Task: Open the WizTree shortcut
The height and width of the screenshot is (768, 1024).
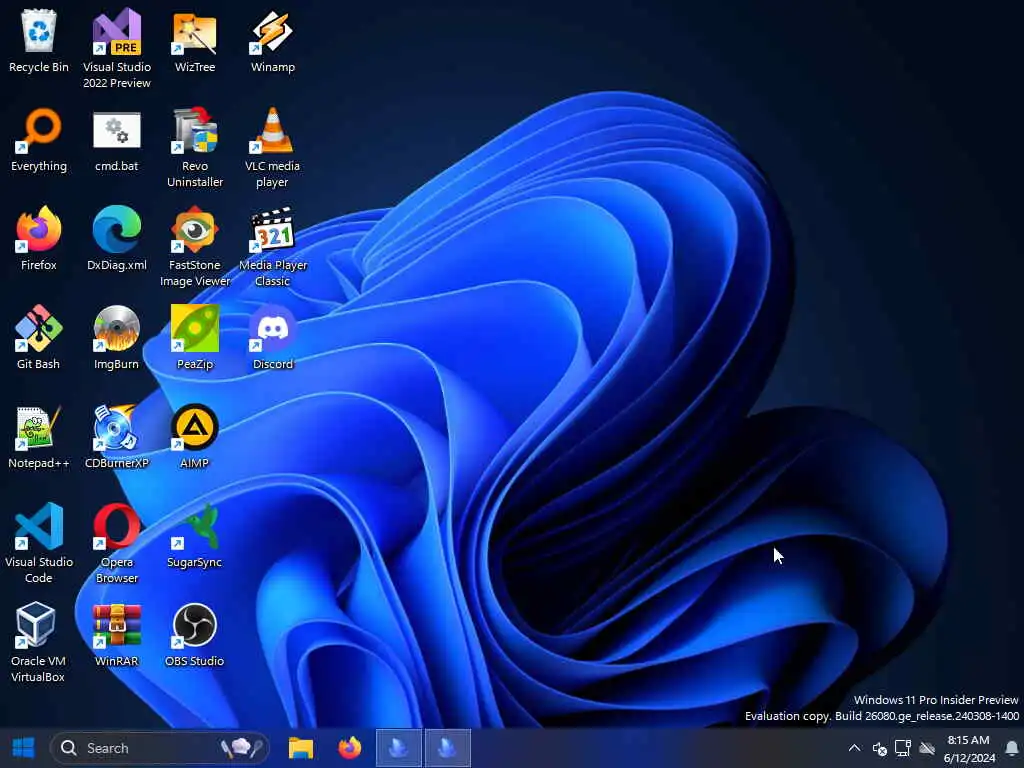Action: (x=195, y=39)
